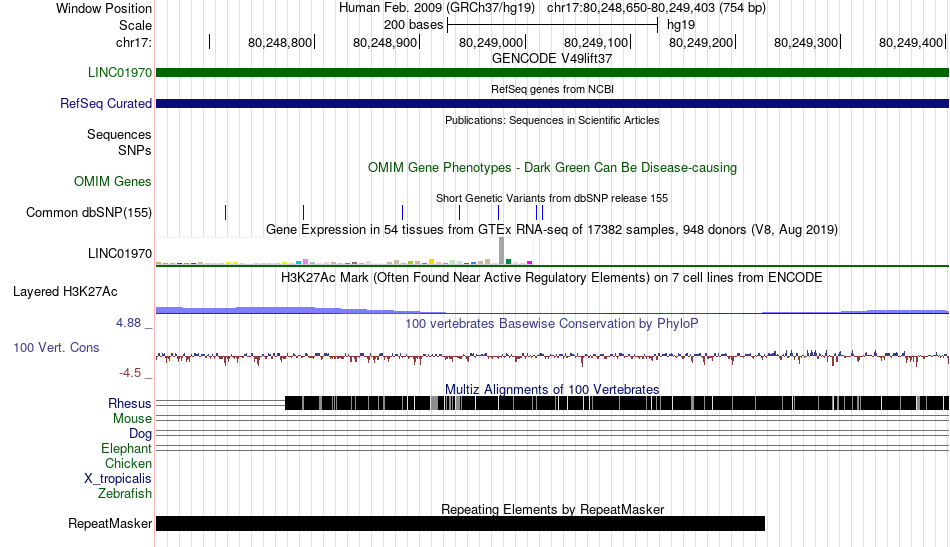Click the rightmost dbSNP variant tick

542,213
